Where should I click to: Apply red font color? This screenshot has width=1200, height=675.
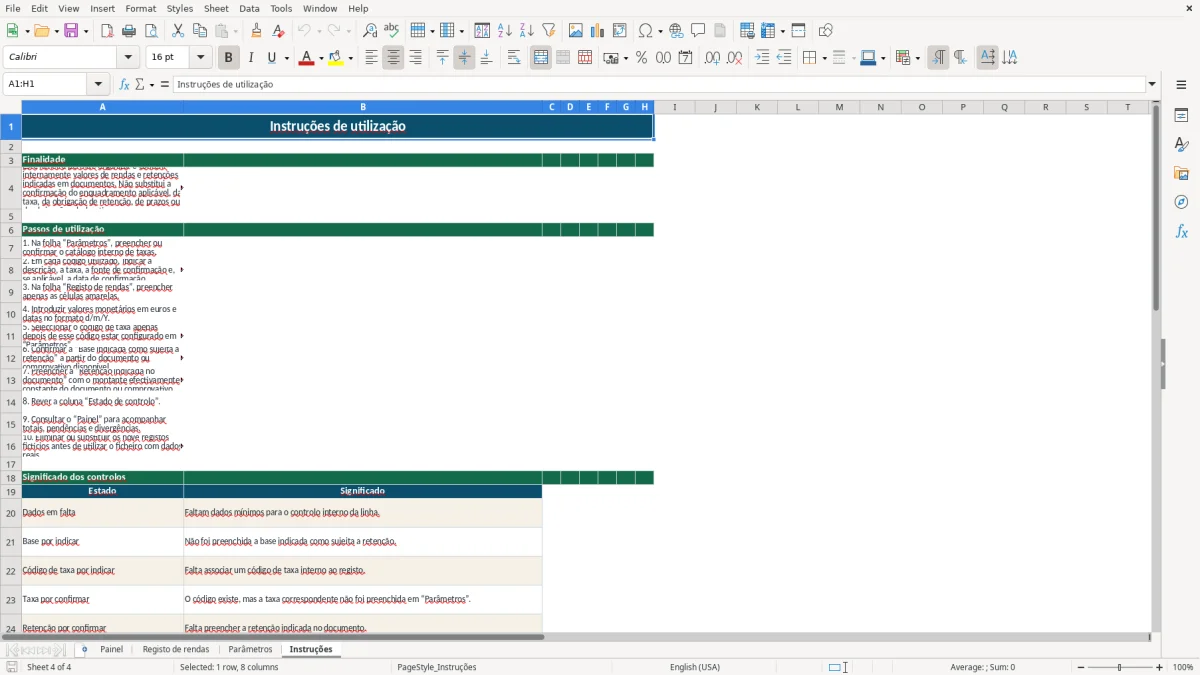point(306,58)
